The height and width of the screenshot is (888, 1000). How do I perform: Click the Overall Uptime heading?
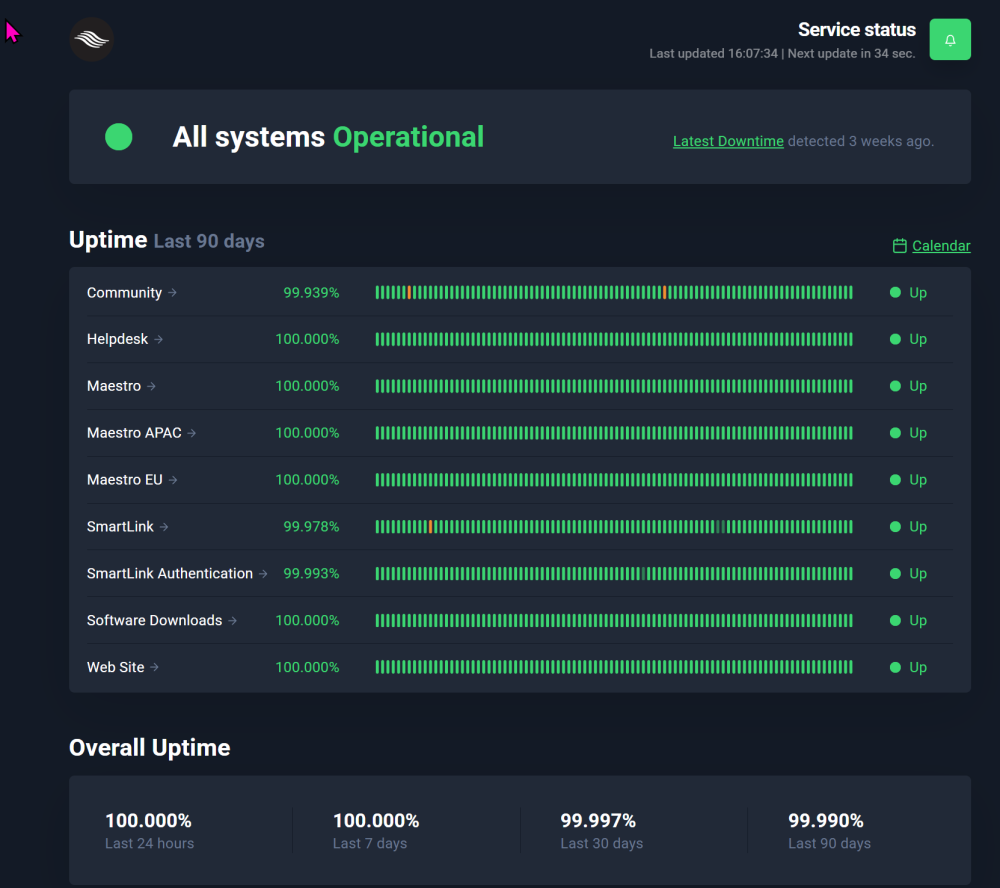click(x=149, y=748)
